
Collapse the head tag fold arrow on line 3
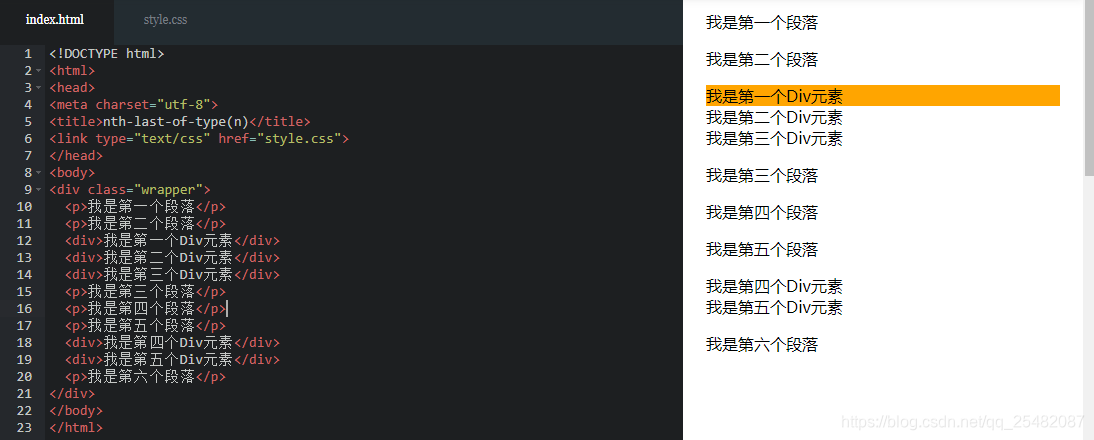(40, 88)
